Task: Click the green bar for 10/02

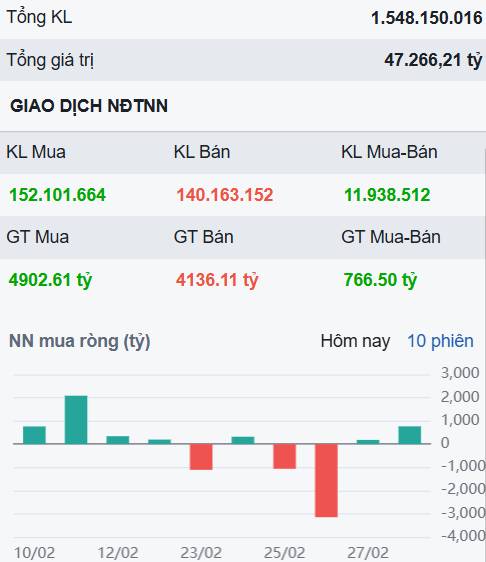Action: point(34,435)
